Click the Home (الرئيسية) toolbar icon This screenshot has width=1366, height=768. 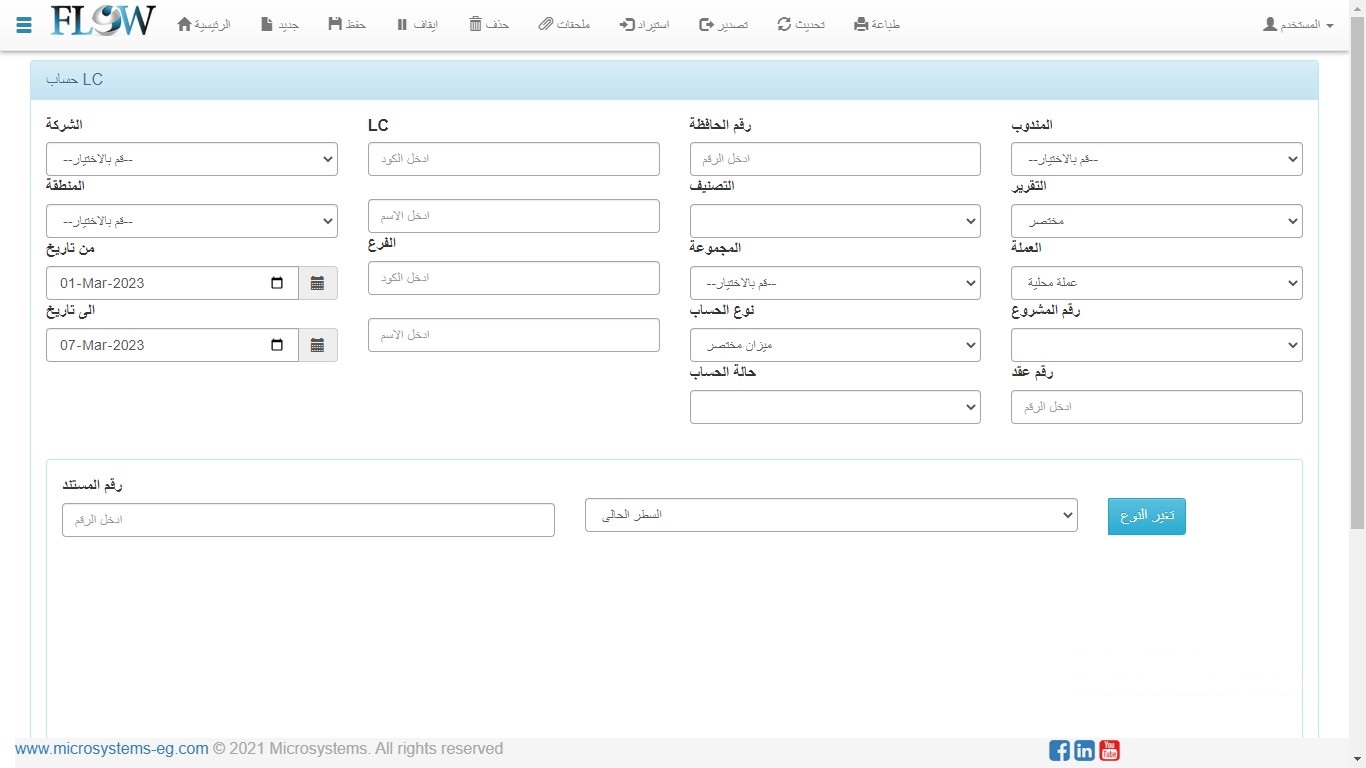[185, 24]
